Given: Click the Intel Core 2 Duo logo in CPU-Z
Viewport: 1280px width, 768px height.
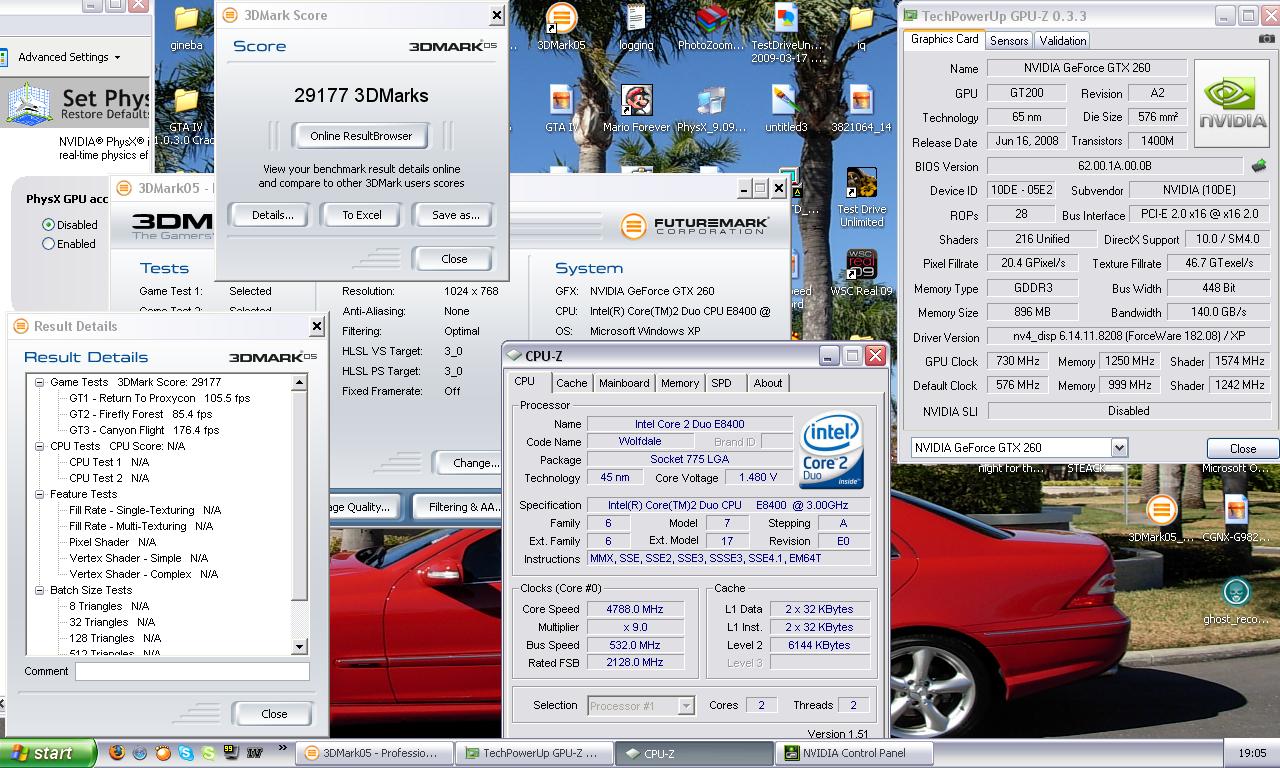Looking at the screenshot, I should tap(831, 451).
